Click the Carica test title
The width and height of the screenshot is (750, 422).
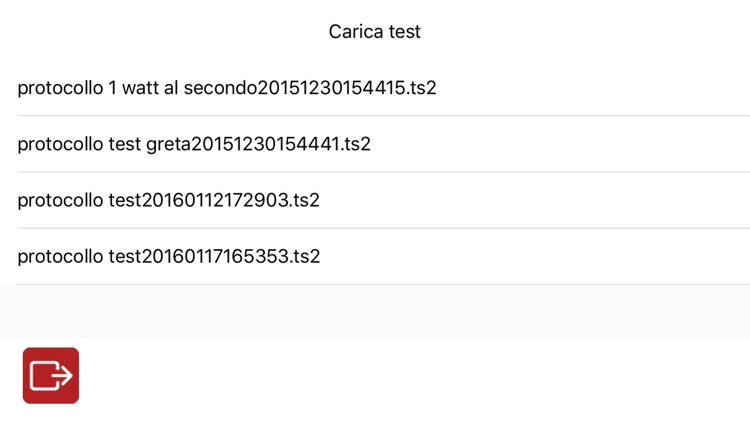375,32
